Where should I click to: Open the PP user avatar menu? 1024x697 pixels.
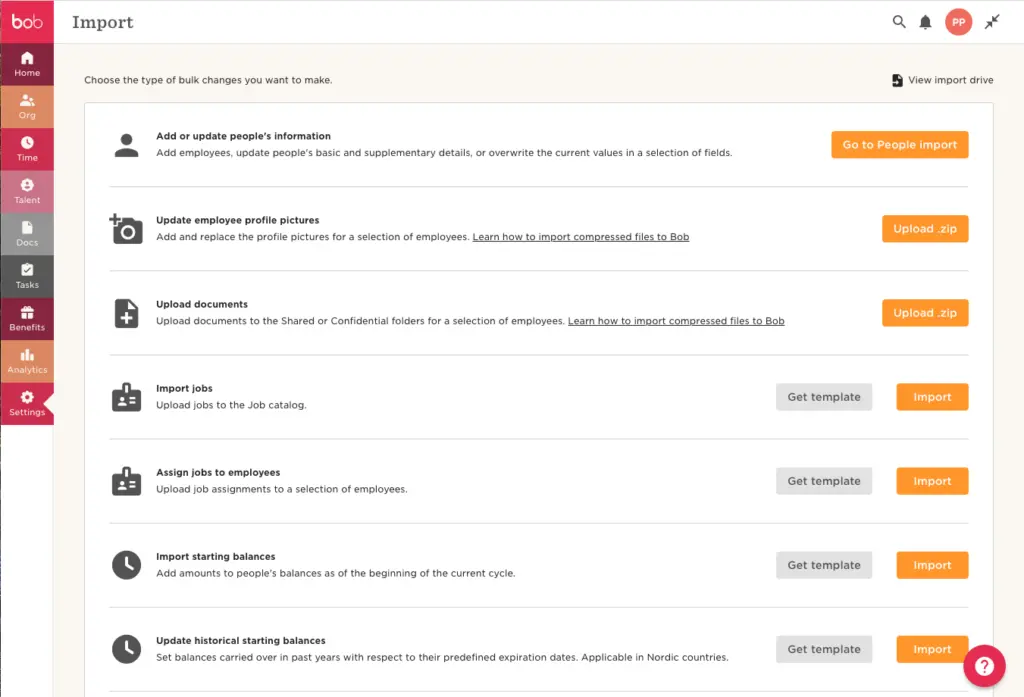click(x=958, y=22)
